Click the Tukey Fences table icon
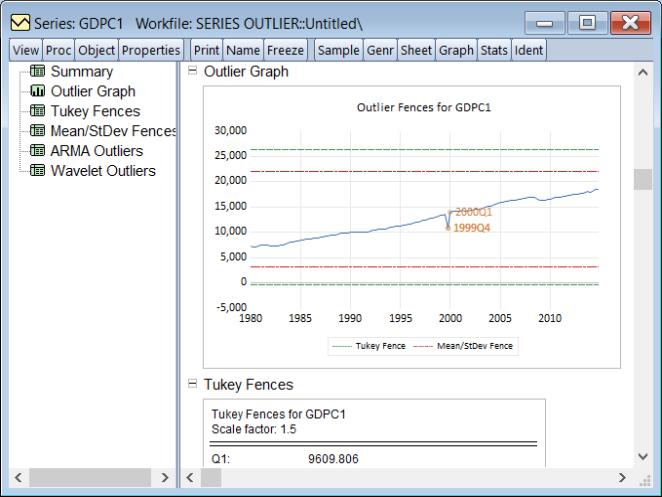662x497 pixels. (38, 112)
